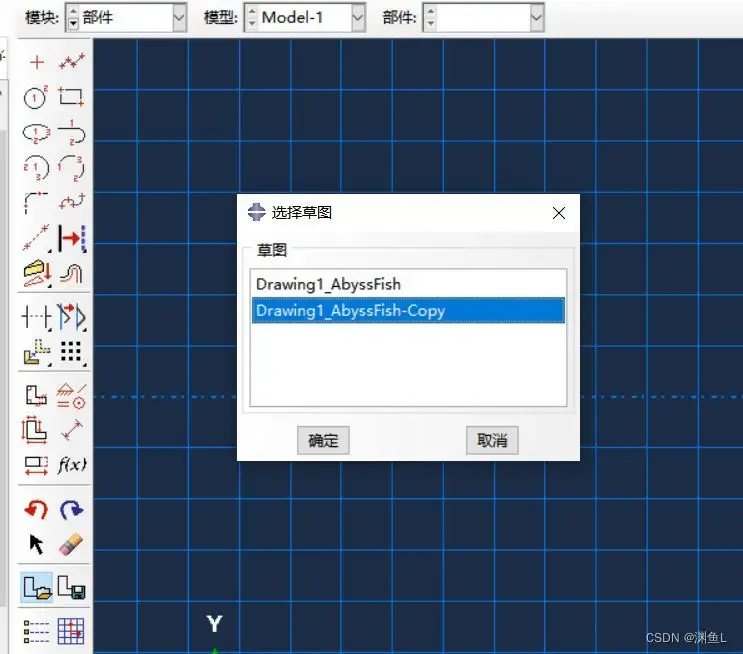Select the Create Fillet tool

click(x=36, y=202)
